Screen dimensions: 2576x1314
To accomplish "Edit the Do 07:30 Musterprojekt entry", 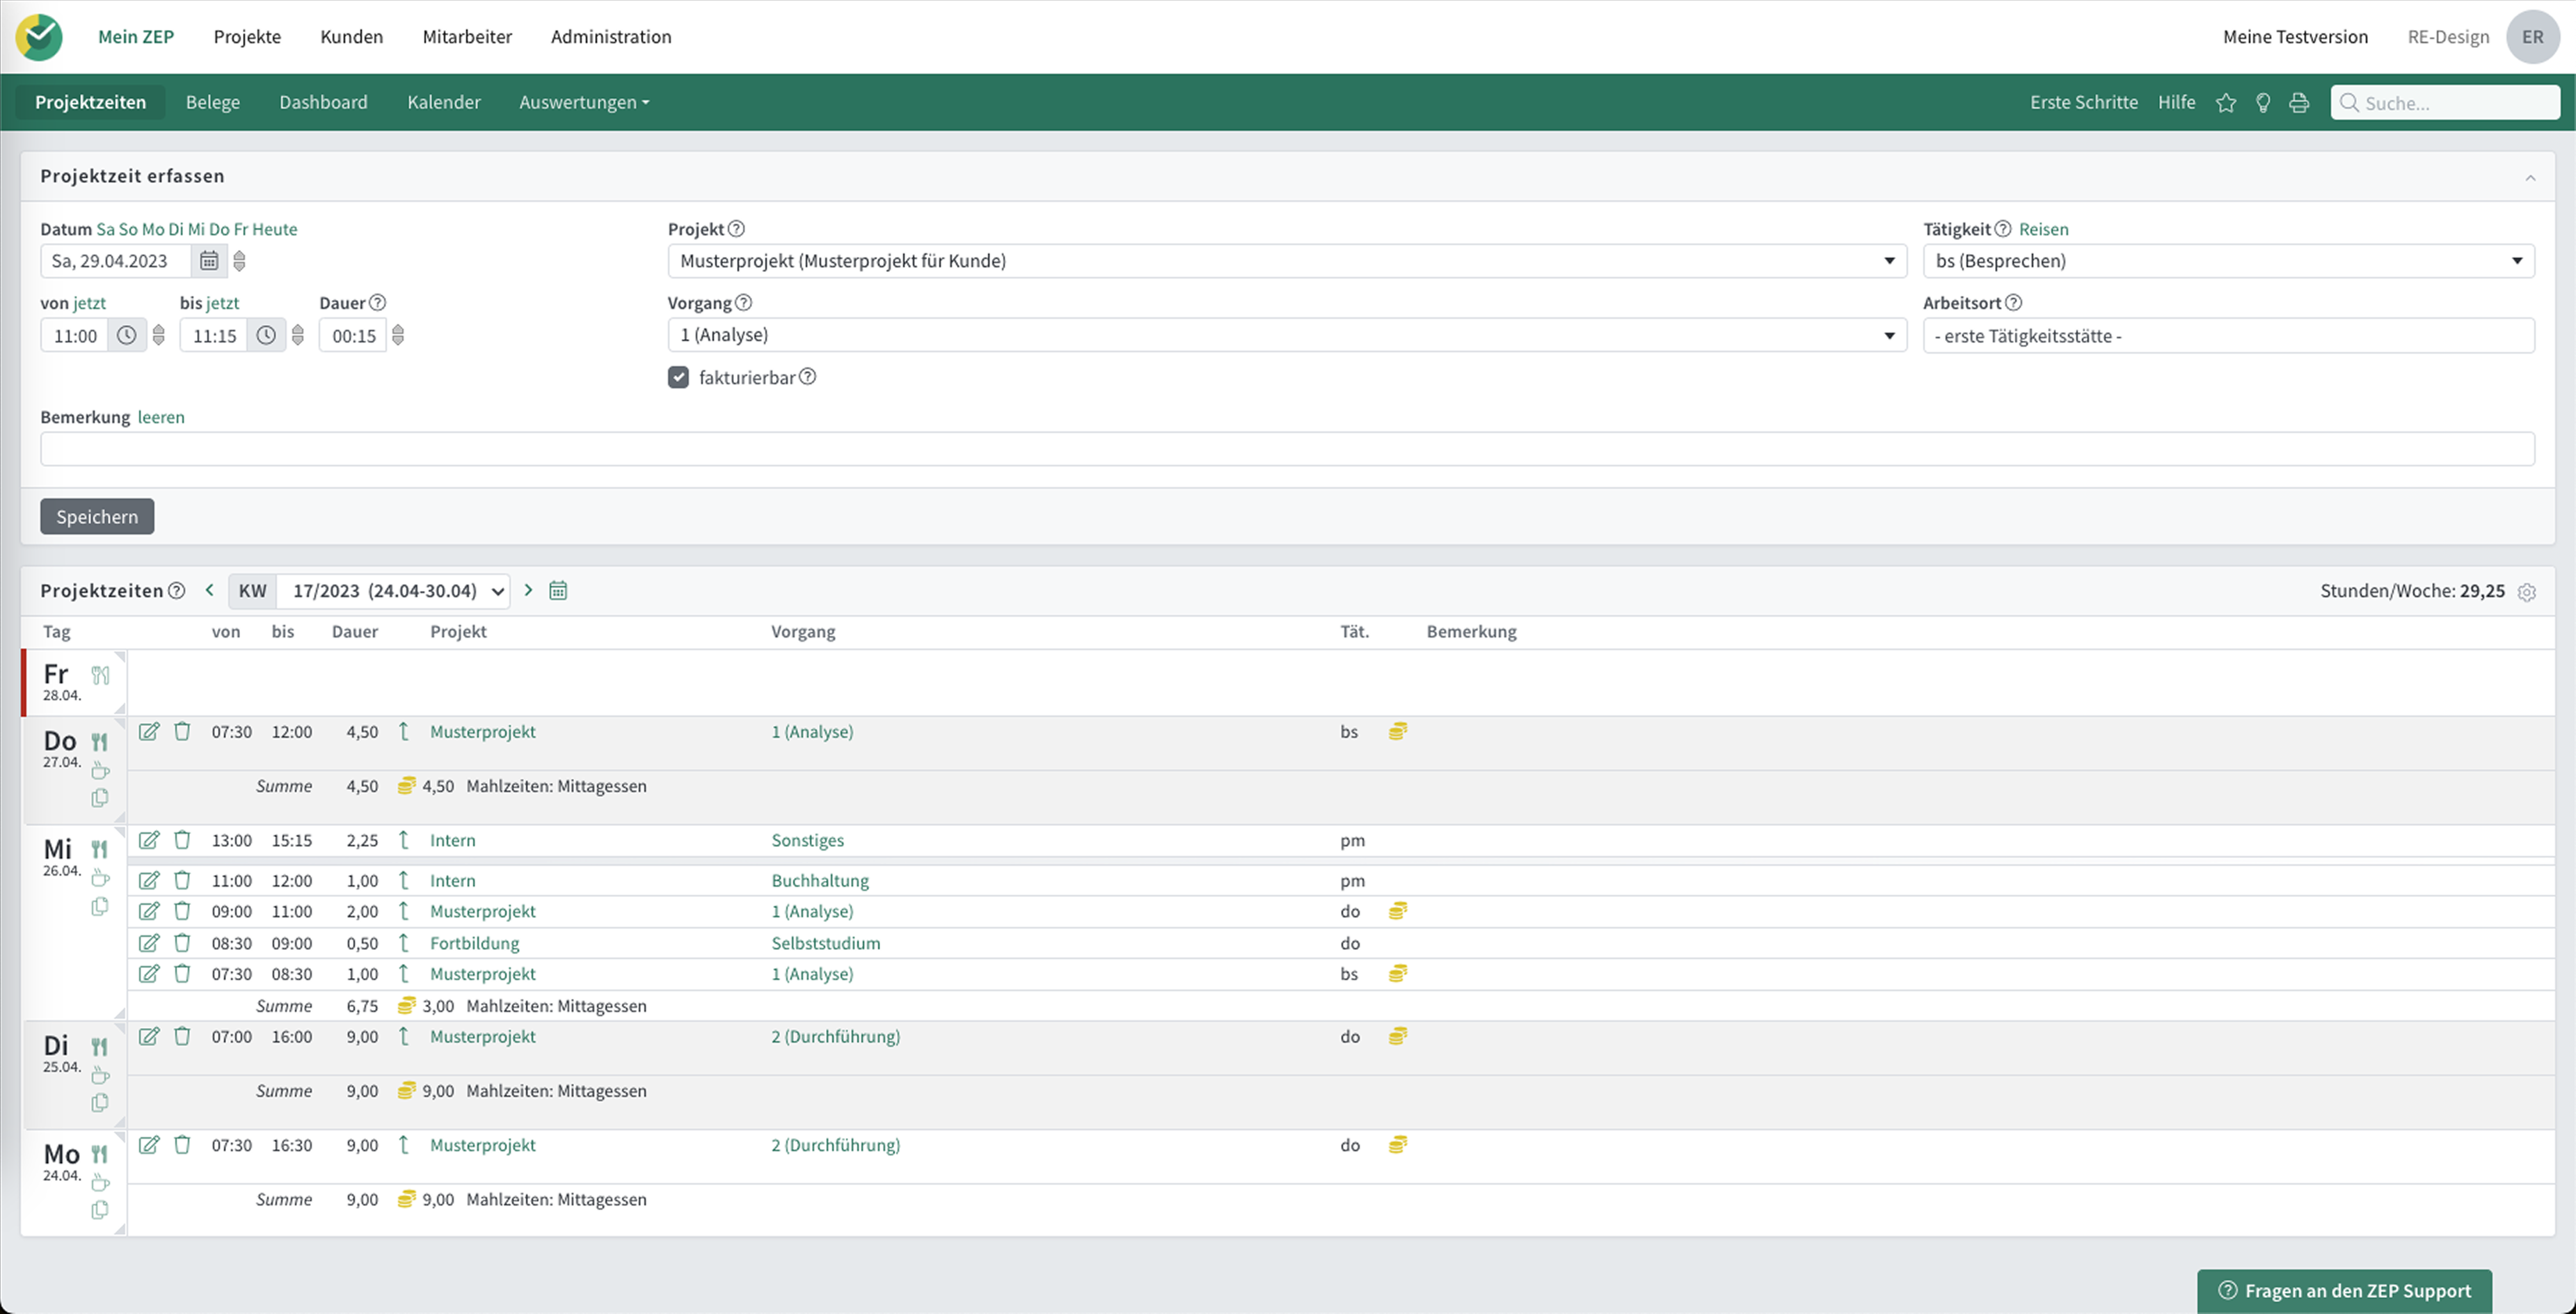I will tap(149, 731).
